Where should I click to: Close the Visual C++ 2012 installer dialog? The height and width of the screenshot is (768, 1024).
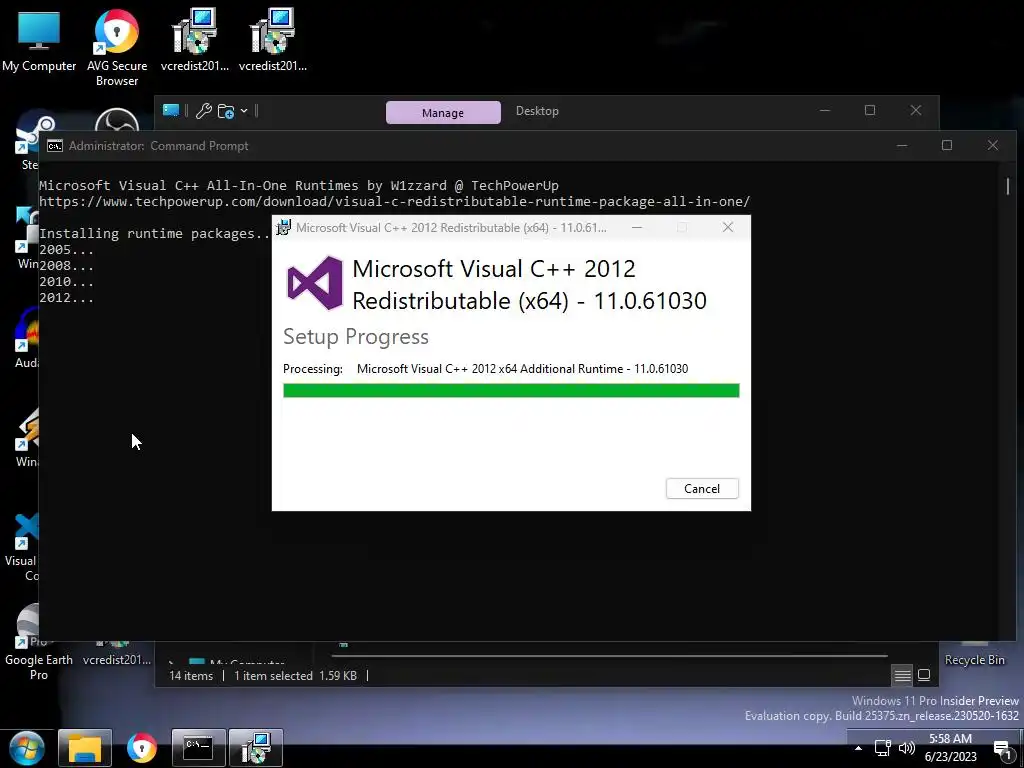[728, 227]
